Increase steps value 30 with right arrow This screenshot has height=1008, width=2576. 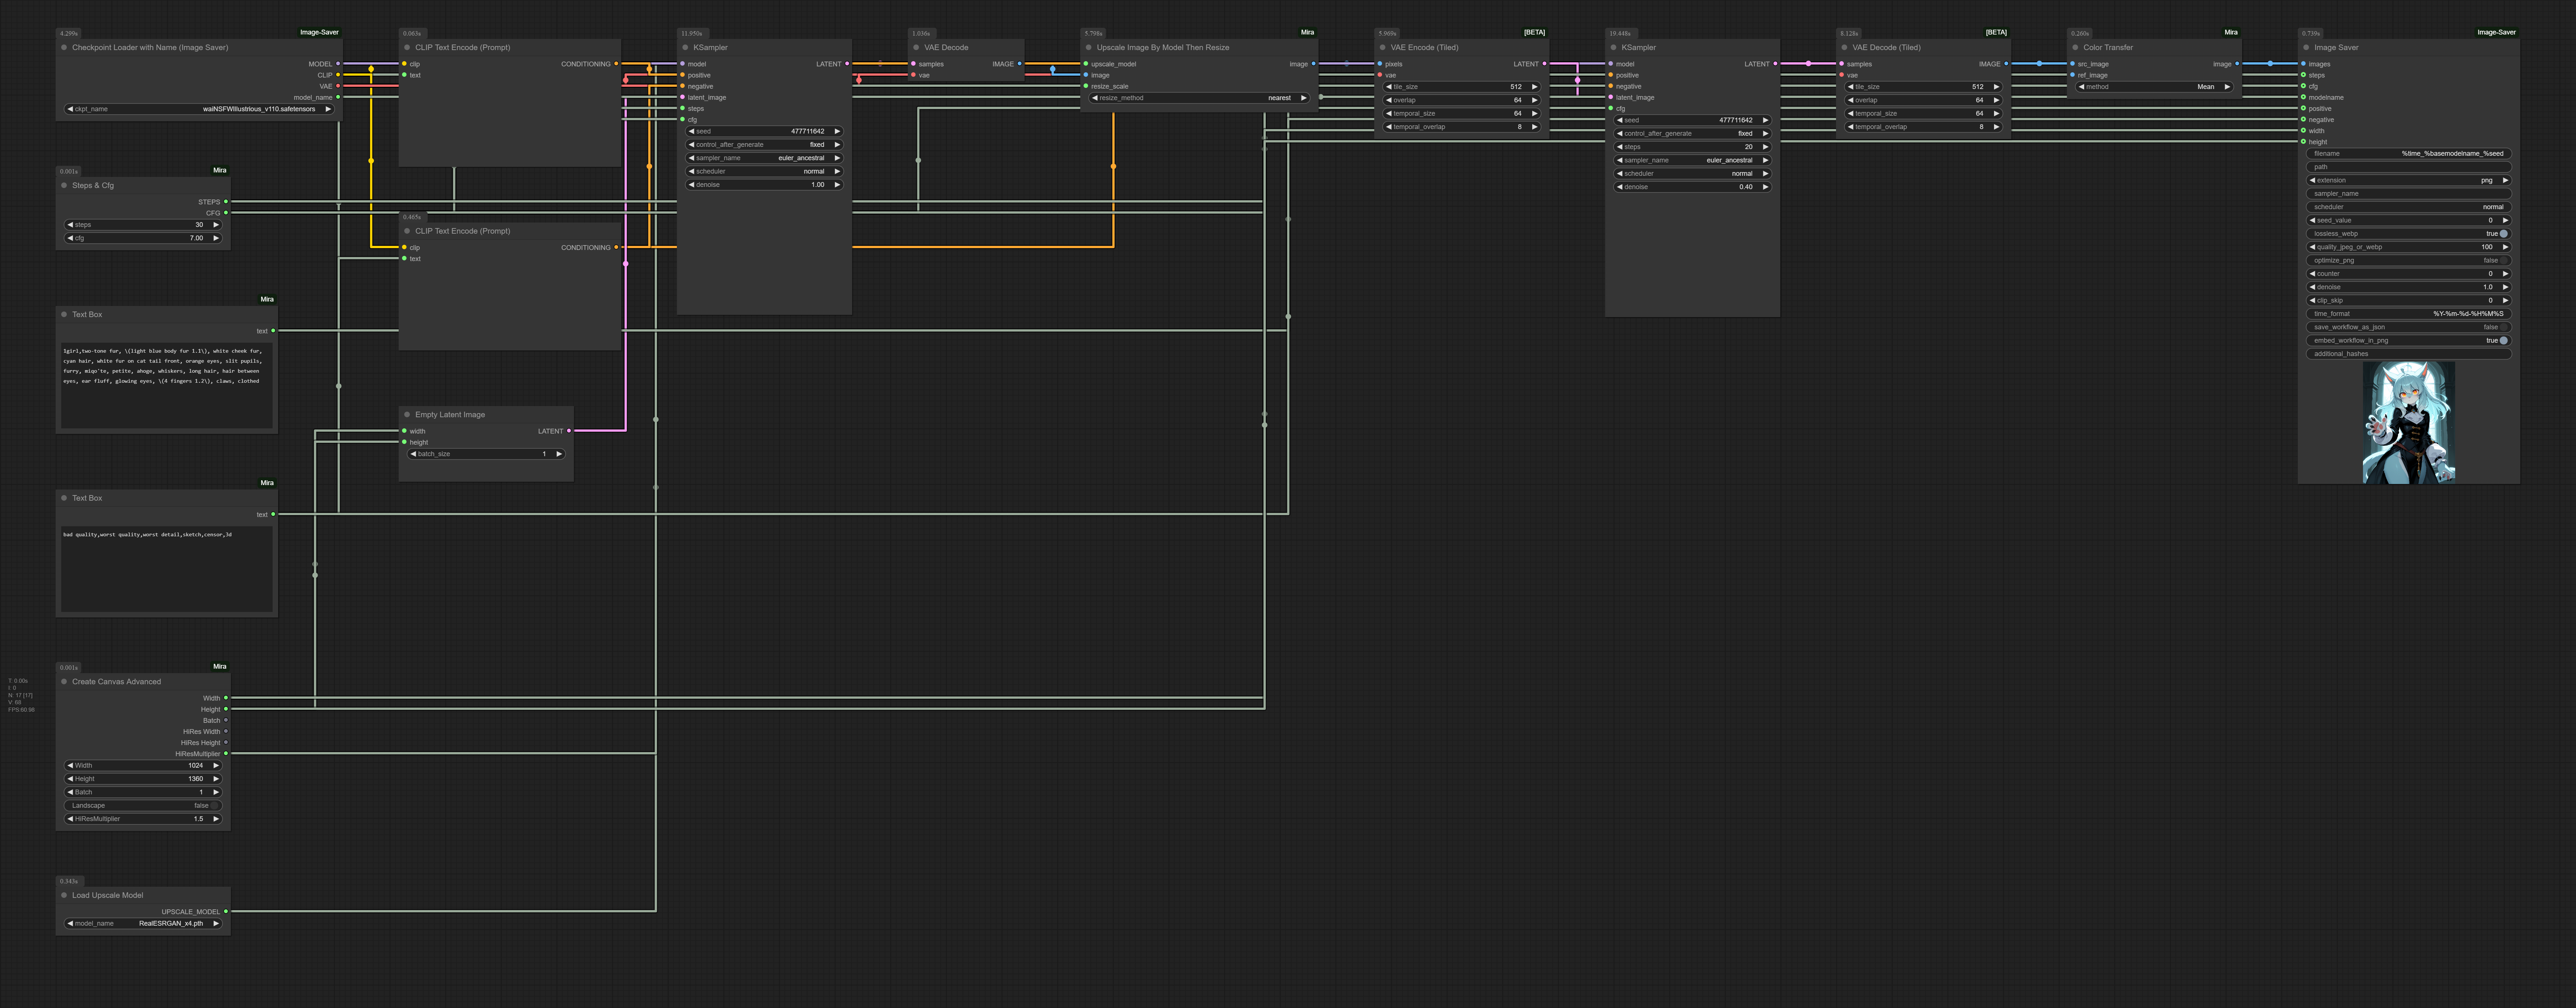coord(215,225)
